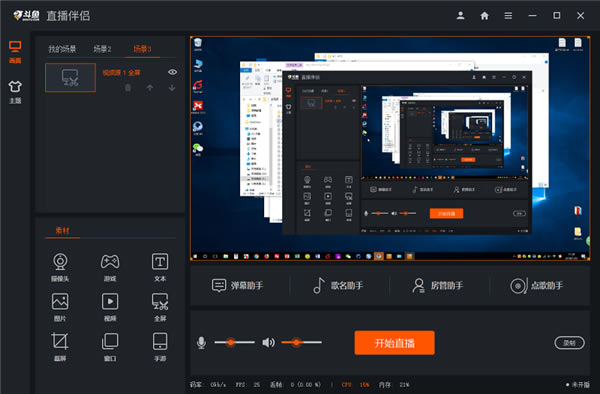Add a 摄像头 (webcam) source
Image resolution: width=600 pixels, height=394 pixels.
60,267
